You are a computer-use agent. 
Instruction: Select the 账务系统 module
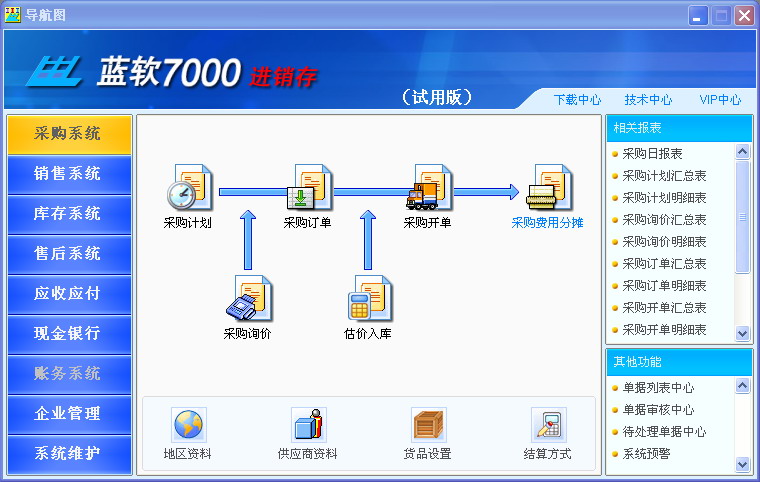click(69, 374)
